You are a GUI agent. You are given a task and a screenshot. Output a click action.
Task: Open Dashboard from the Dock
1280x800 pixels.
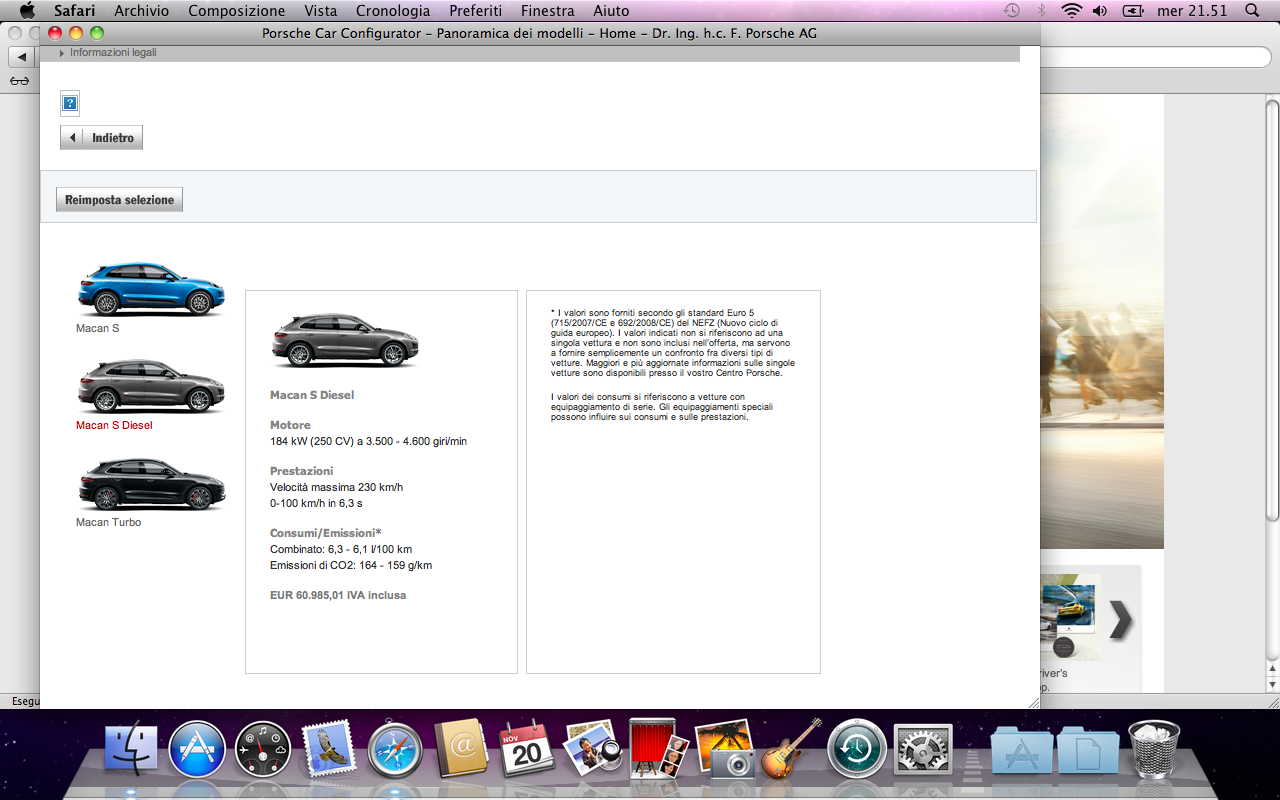point(263,749)
